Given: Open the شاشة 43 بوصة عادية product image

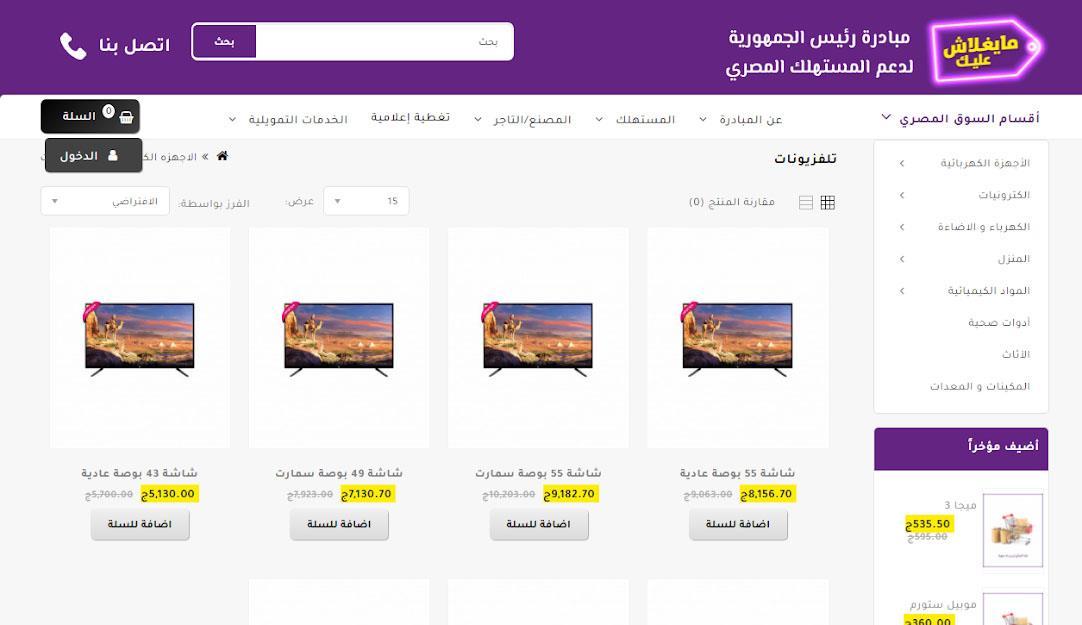Looking at the screenshot, I should pos(139,338).
